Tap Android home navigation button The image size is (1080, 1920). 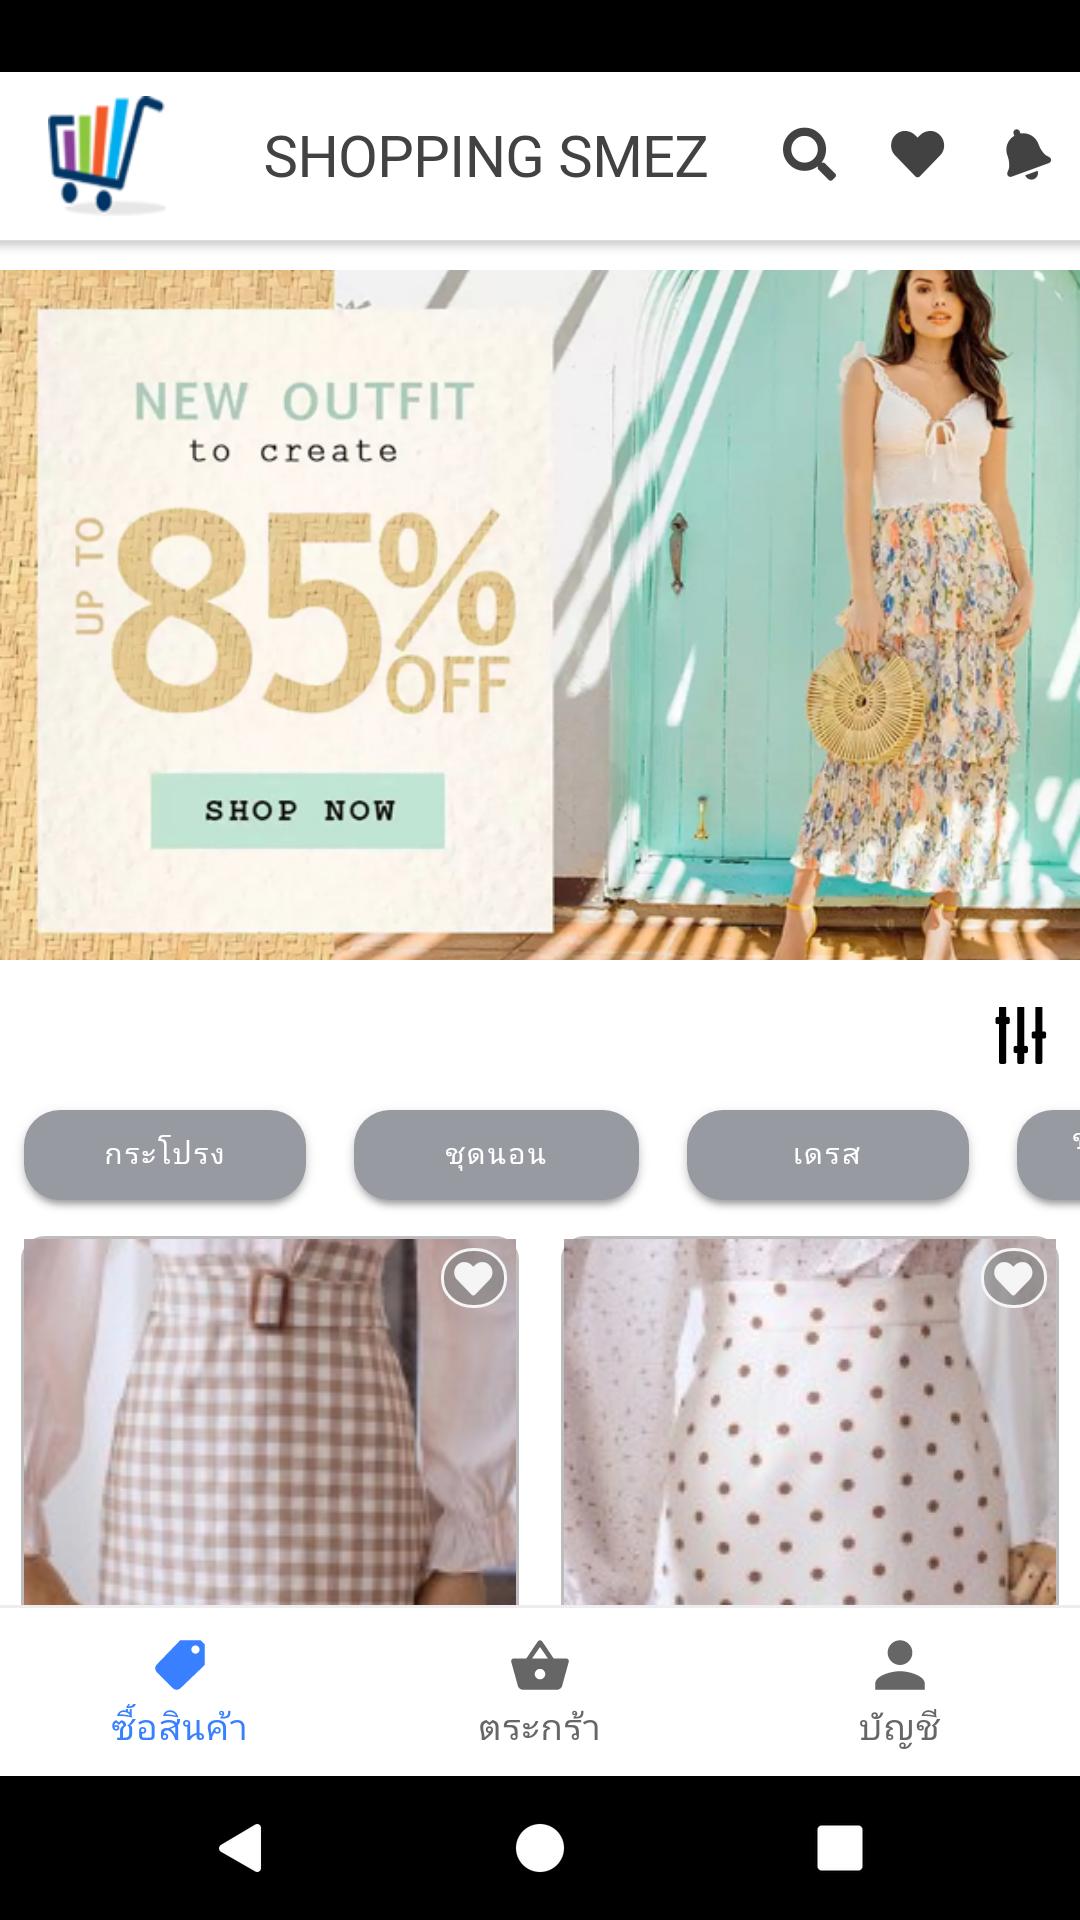(540, 1847)
